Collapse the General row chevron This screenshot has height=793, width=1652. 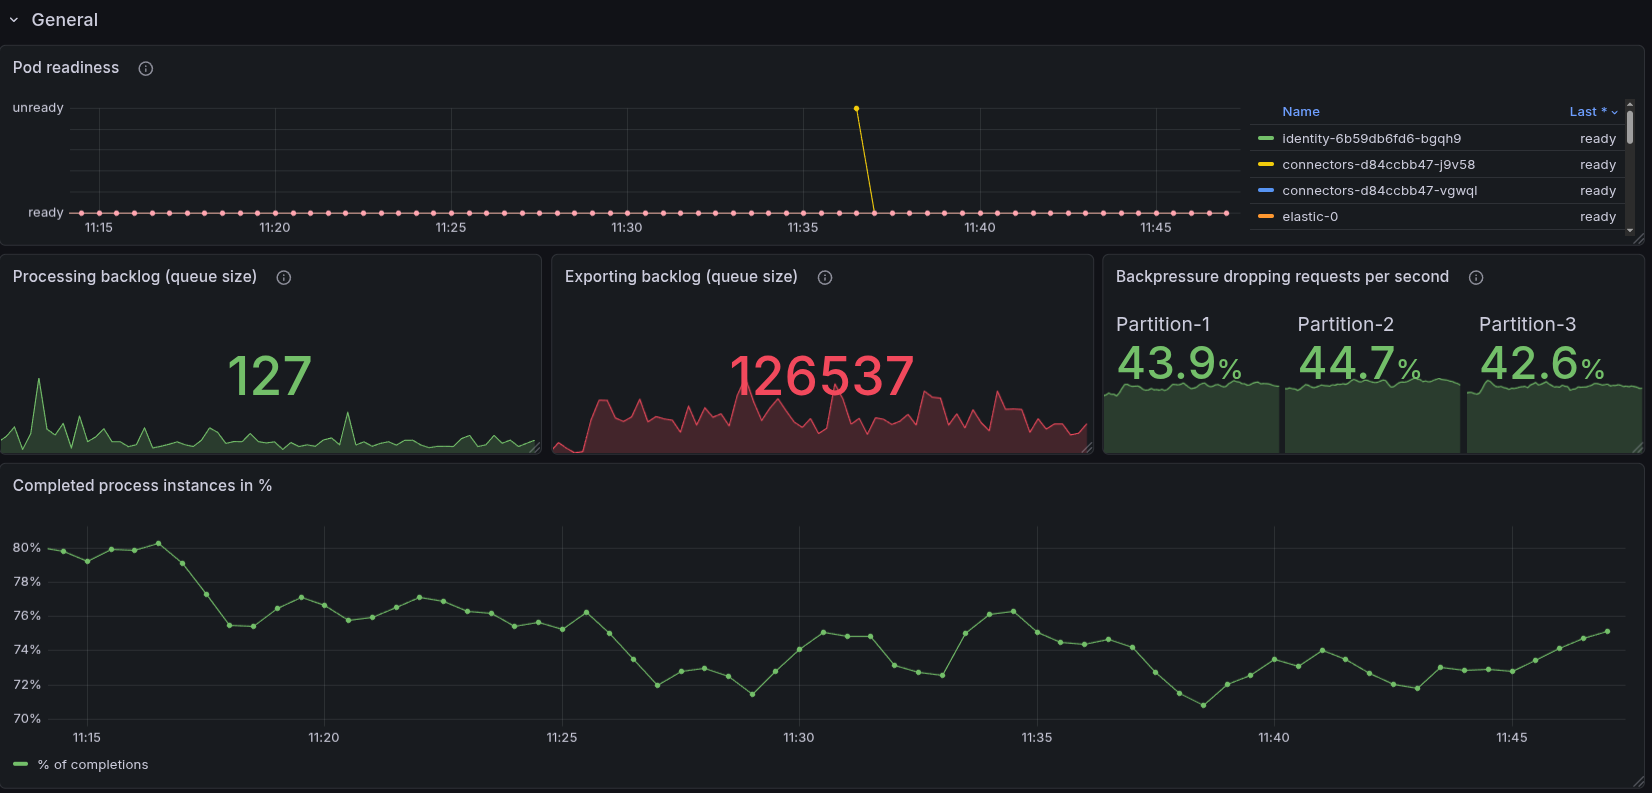point(14,20)
